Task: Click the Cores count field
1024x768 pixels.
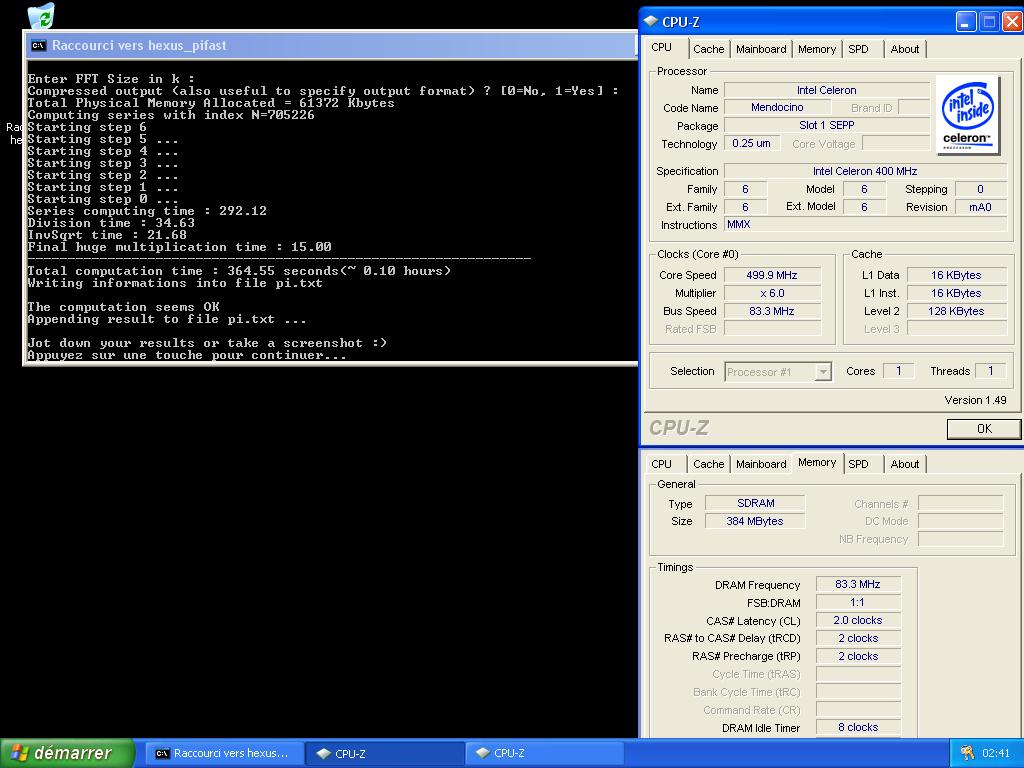Action: [899, 371]
